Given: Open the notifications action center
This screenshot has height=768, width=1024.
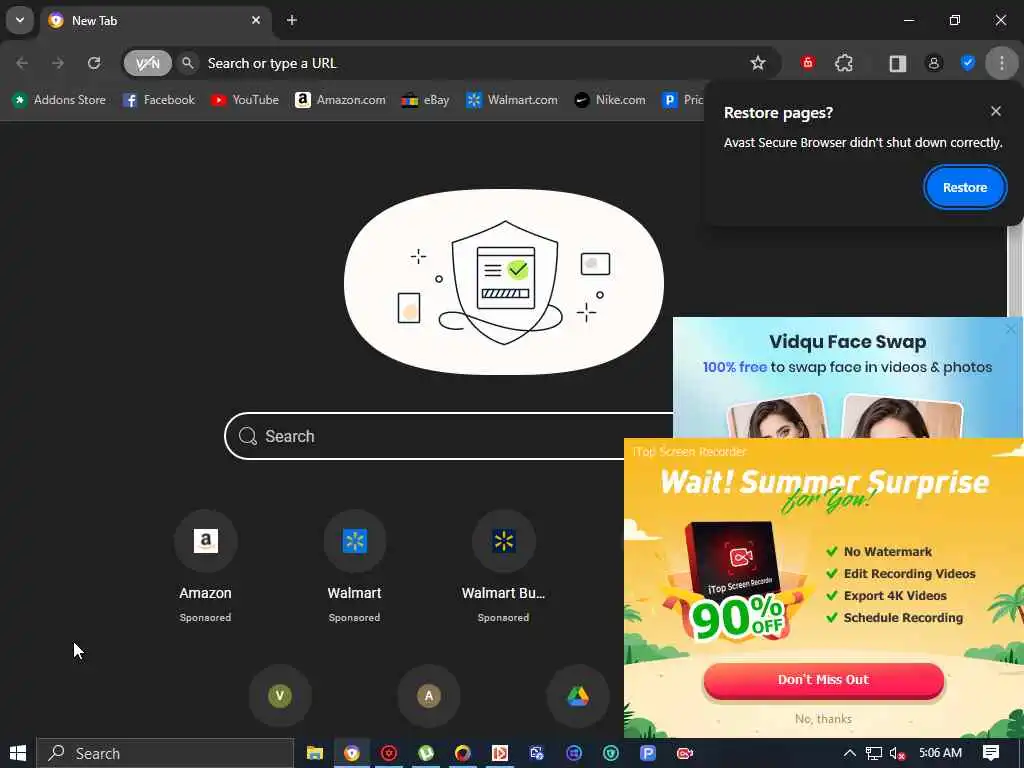Looking at the screenshot, I should pos(991,753).
